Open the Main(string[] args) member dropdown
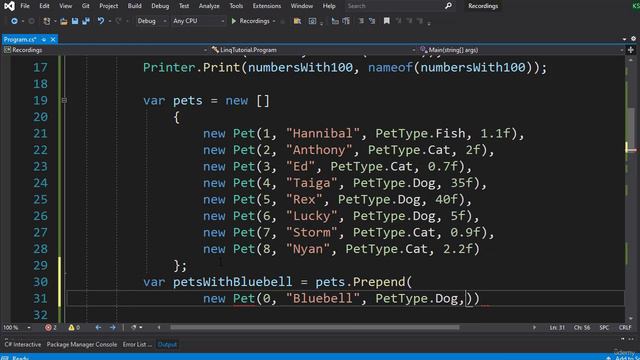Image resolution: width=640 pixels, height=360 pixels. click(x=521, y=50)
